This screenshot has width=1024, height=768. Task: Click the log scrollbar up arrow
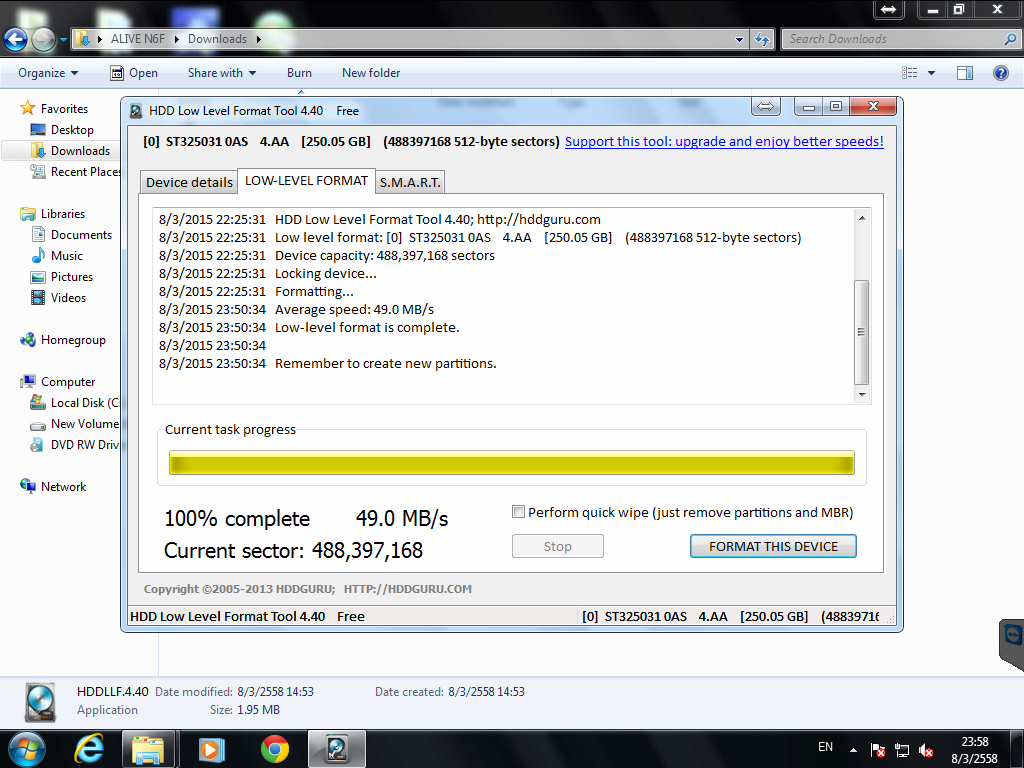click(x=862, y=217)
